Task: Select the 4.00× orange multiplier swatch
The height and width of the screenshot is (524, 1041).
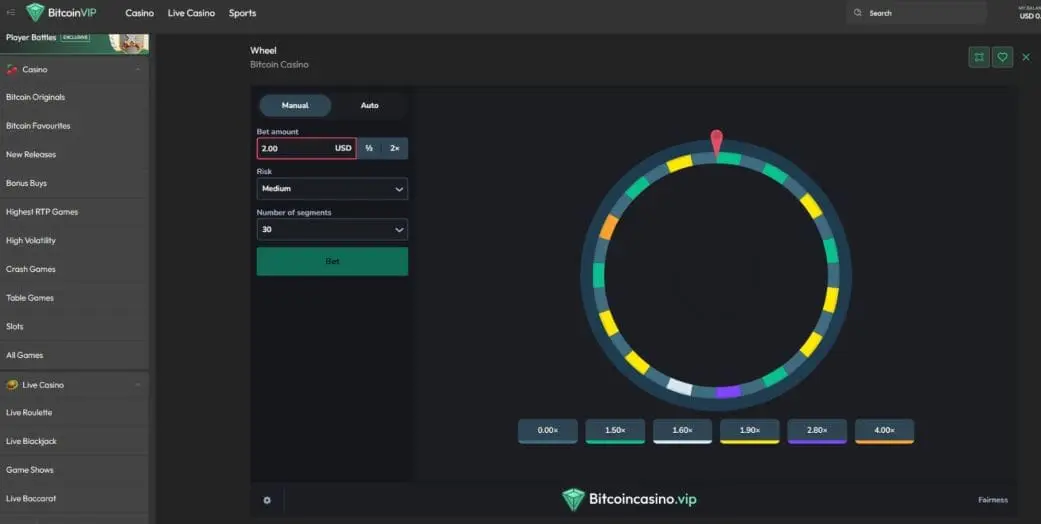Action: tap(883, 431)
